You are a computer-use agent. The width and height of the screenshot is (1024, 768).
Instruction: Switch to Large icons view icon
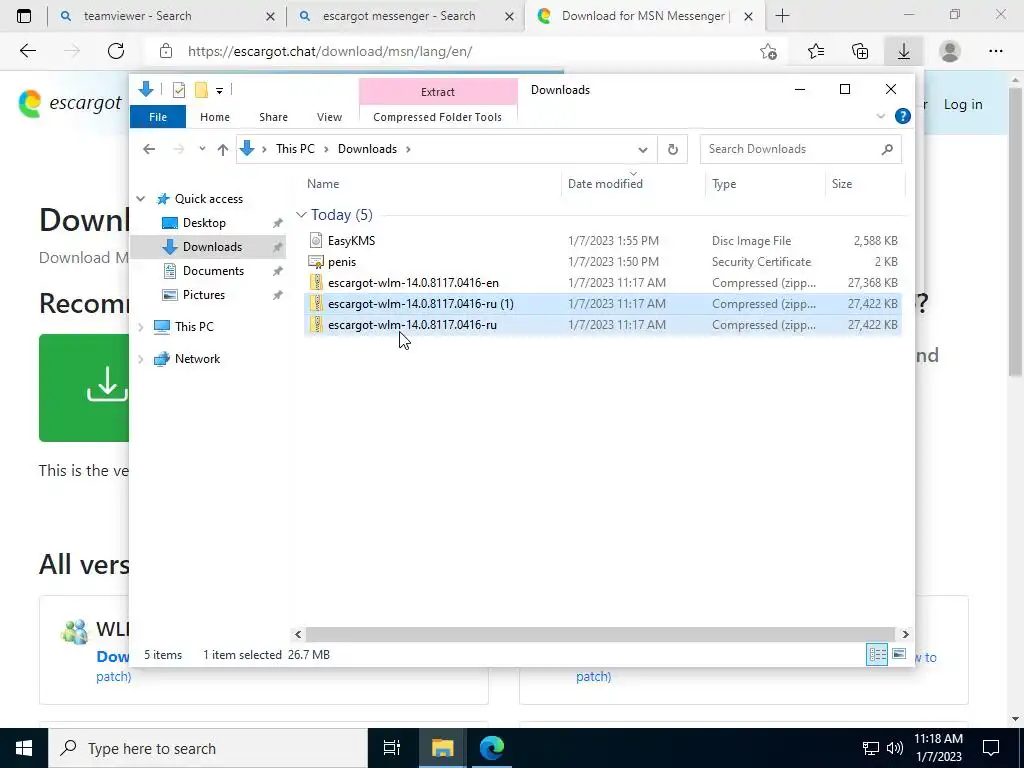coord(899,654)
